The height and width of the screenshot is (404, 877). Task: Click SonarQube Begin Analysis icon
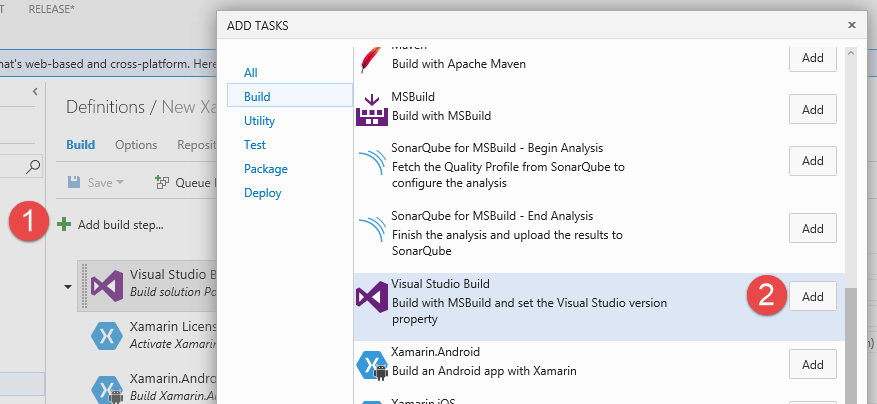point(371,163)
